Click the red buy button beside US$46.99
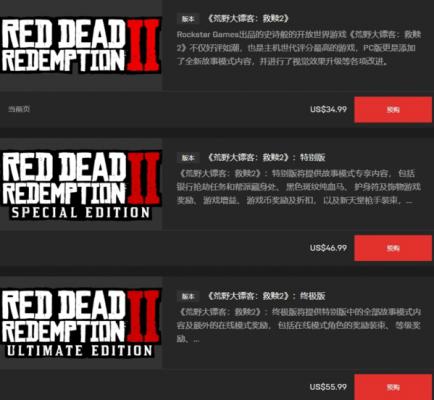The width and height of the screenshot is (434, 400). pos(393,248)
